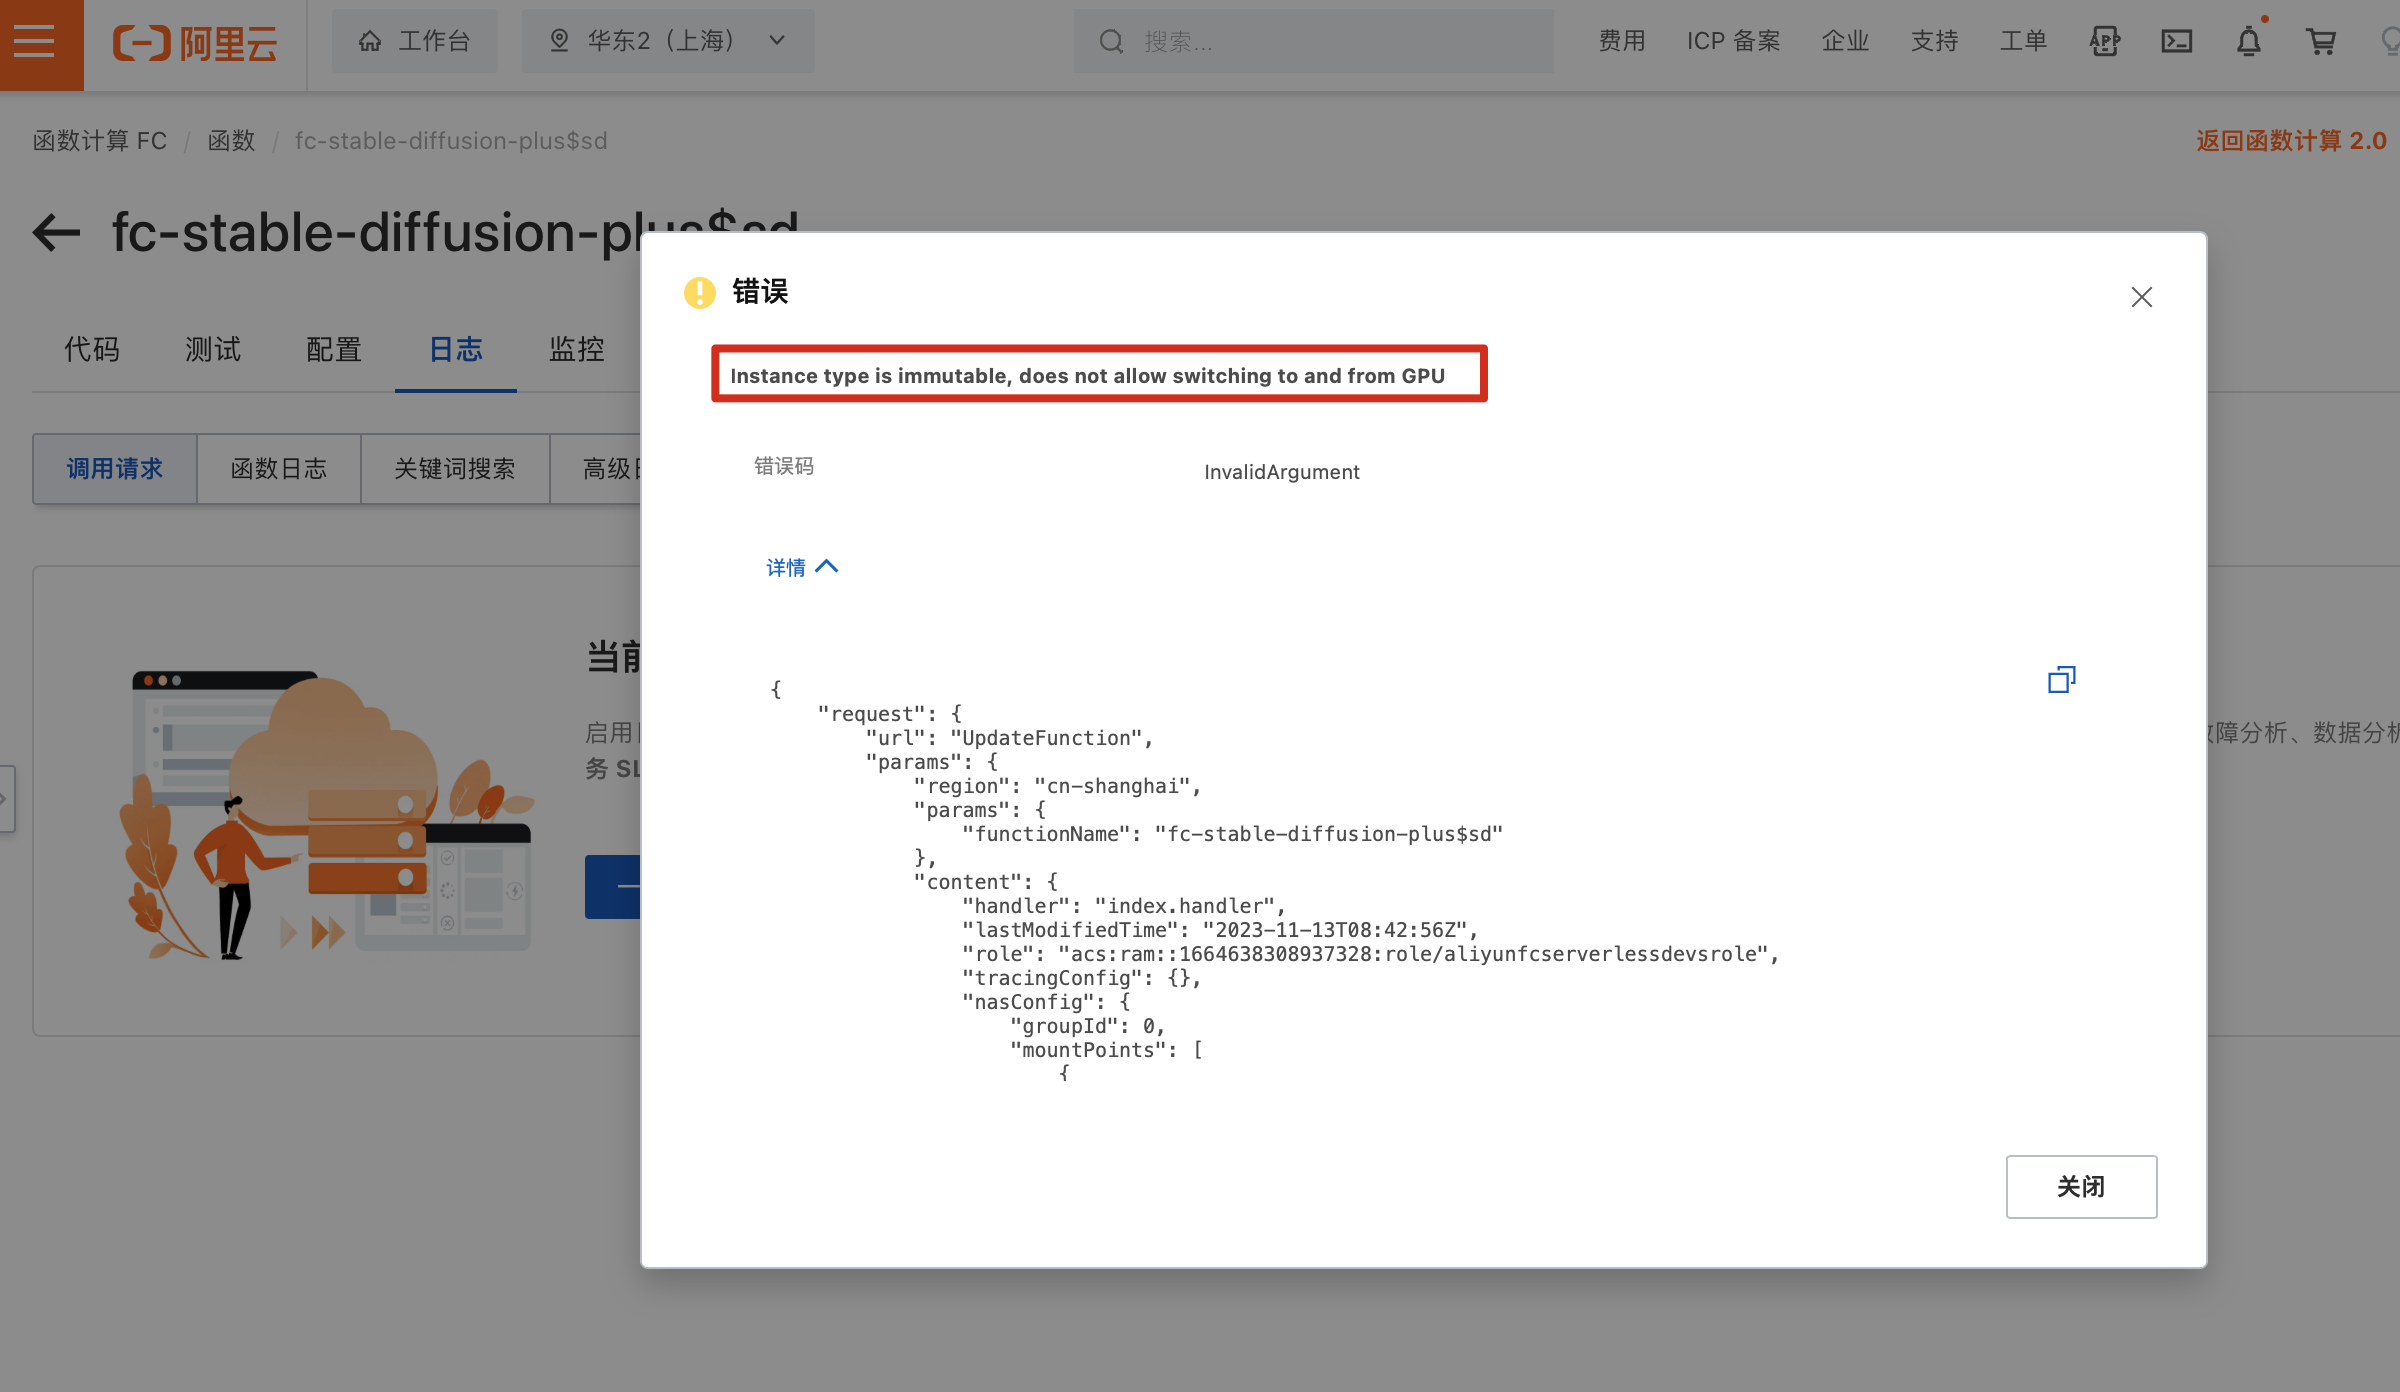Image resolution: width=2400 pixels, height=1392 pixels.
Task: Open the Cloud Shell terminal icon
Action: point(2177,42)
